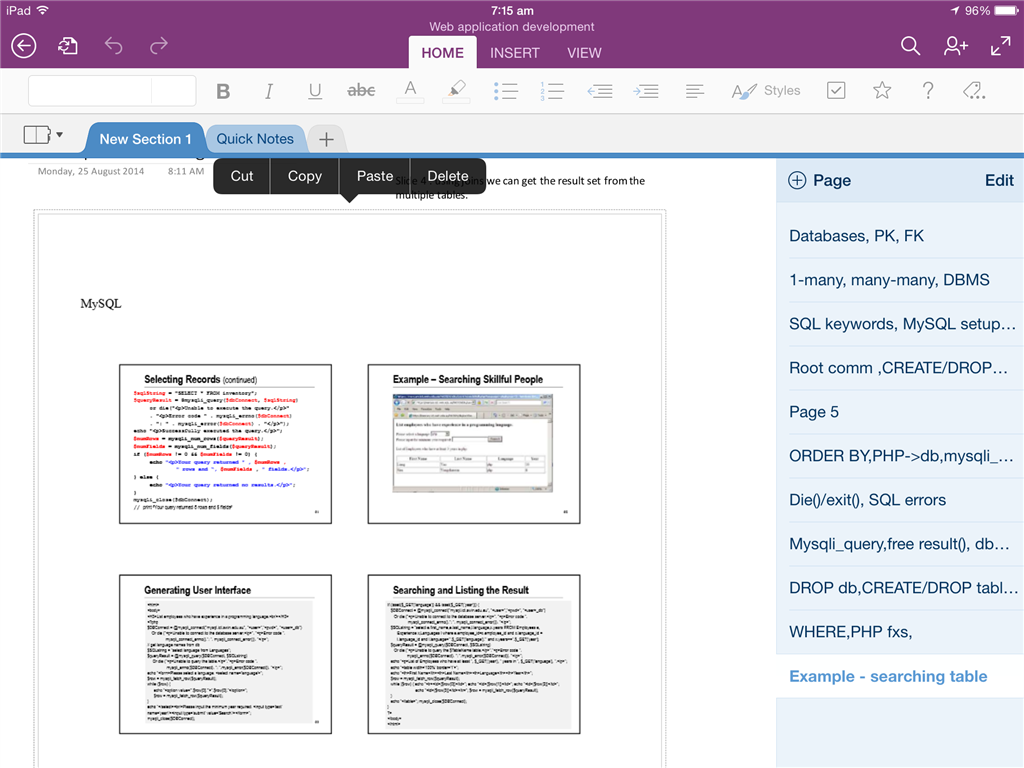The width and height of the screenshot is (1024, 768).
Task: Insert bulleted list
Action: click(x=505, y=91)
